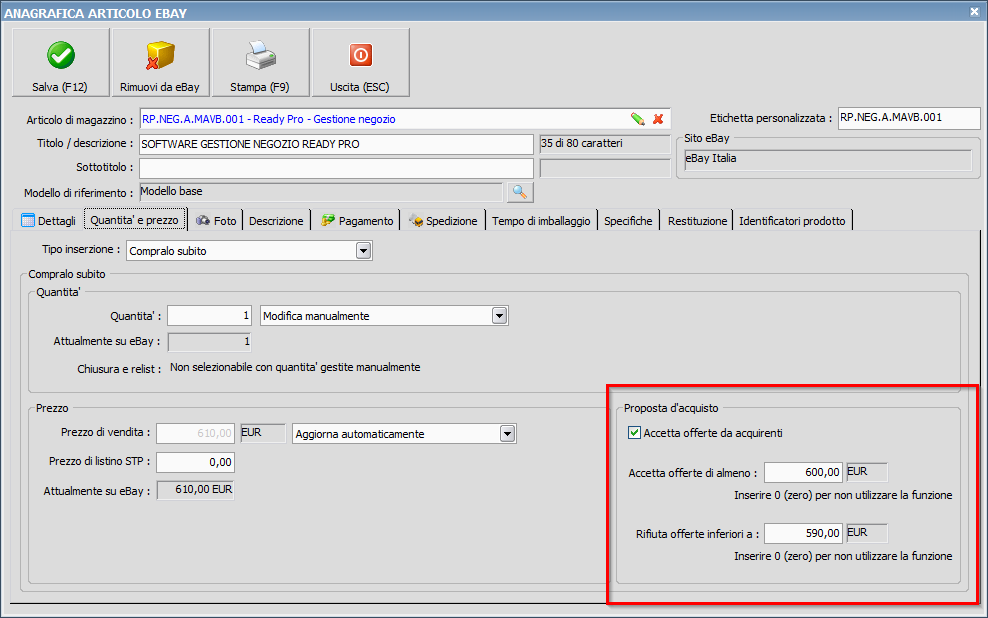Close the Anagrafica Articolo eBay window

coord(974,11)
